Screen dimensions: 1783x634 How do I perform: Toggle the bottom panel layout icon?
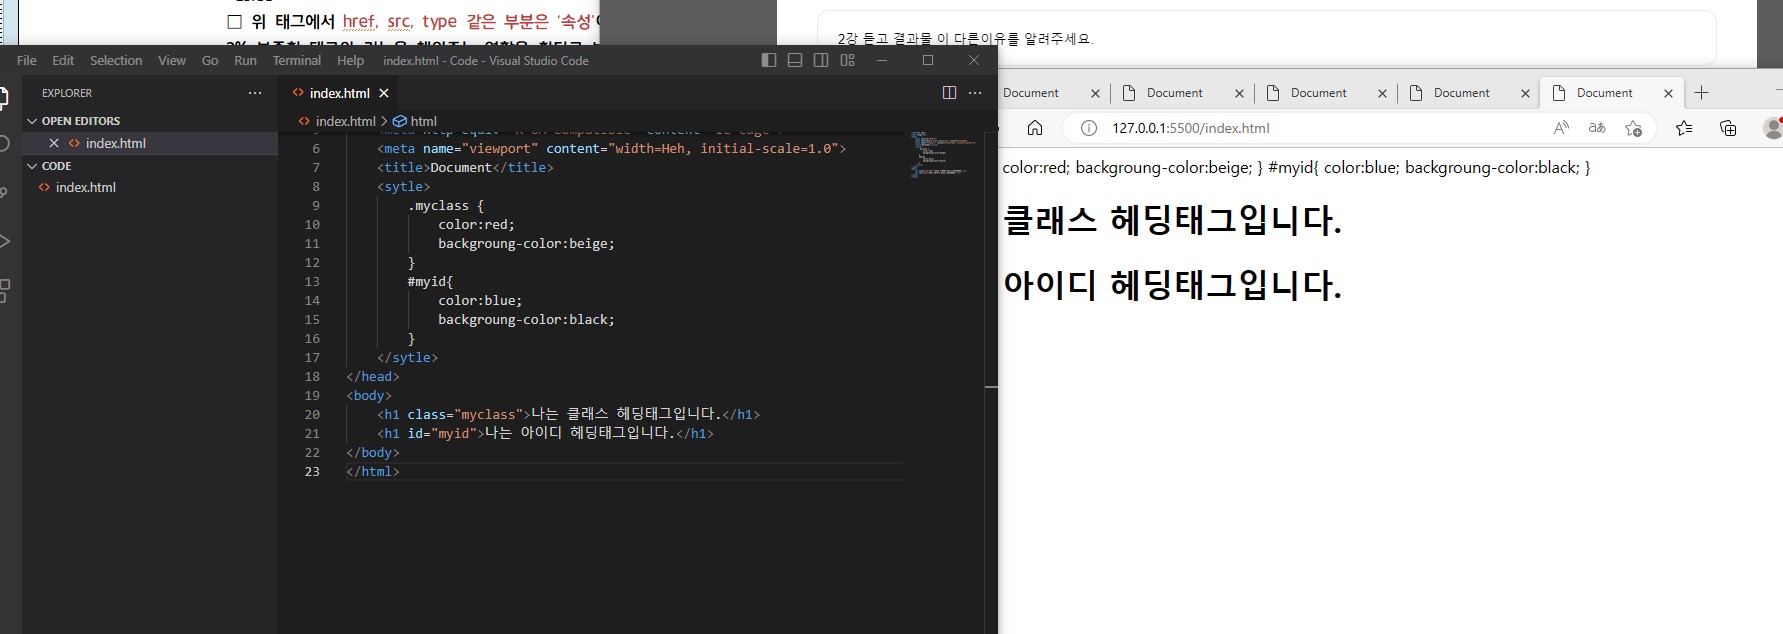[x=795, y=60]
